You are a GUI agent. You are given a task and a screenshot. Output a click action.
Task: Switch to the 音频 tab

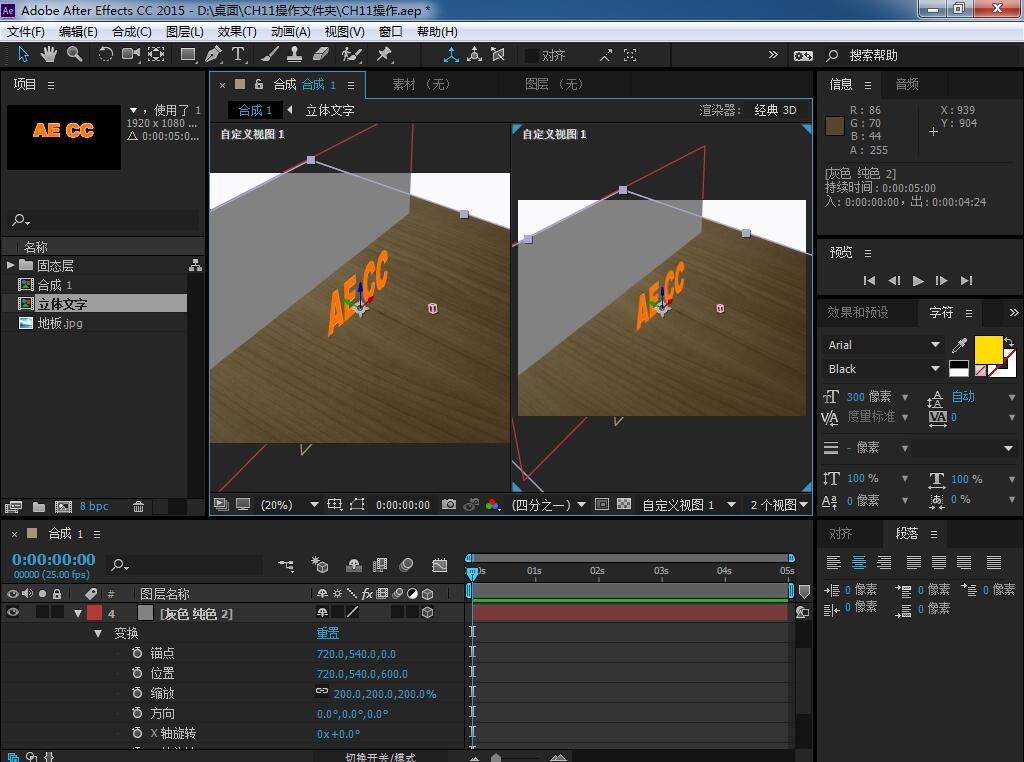(907, 84)
